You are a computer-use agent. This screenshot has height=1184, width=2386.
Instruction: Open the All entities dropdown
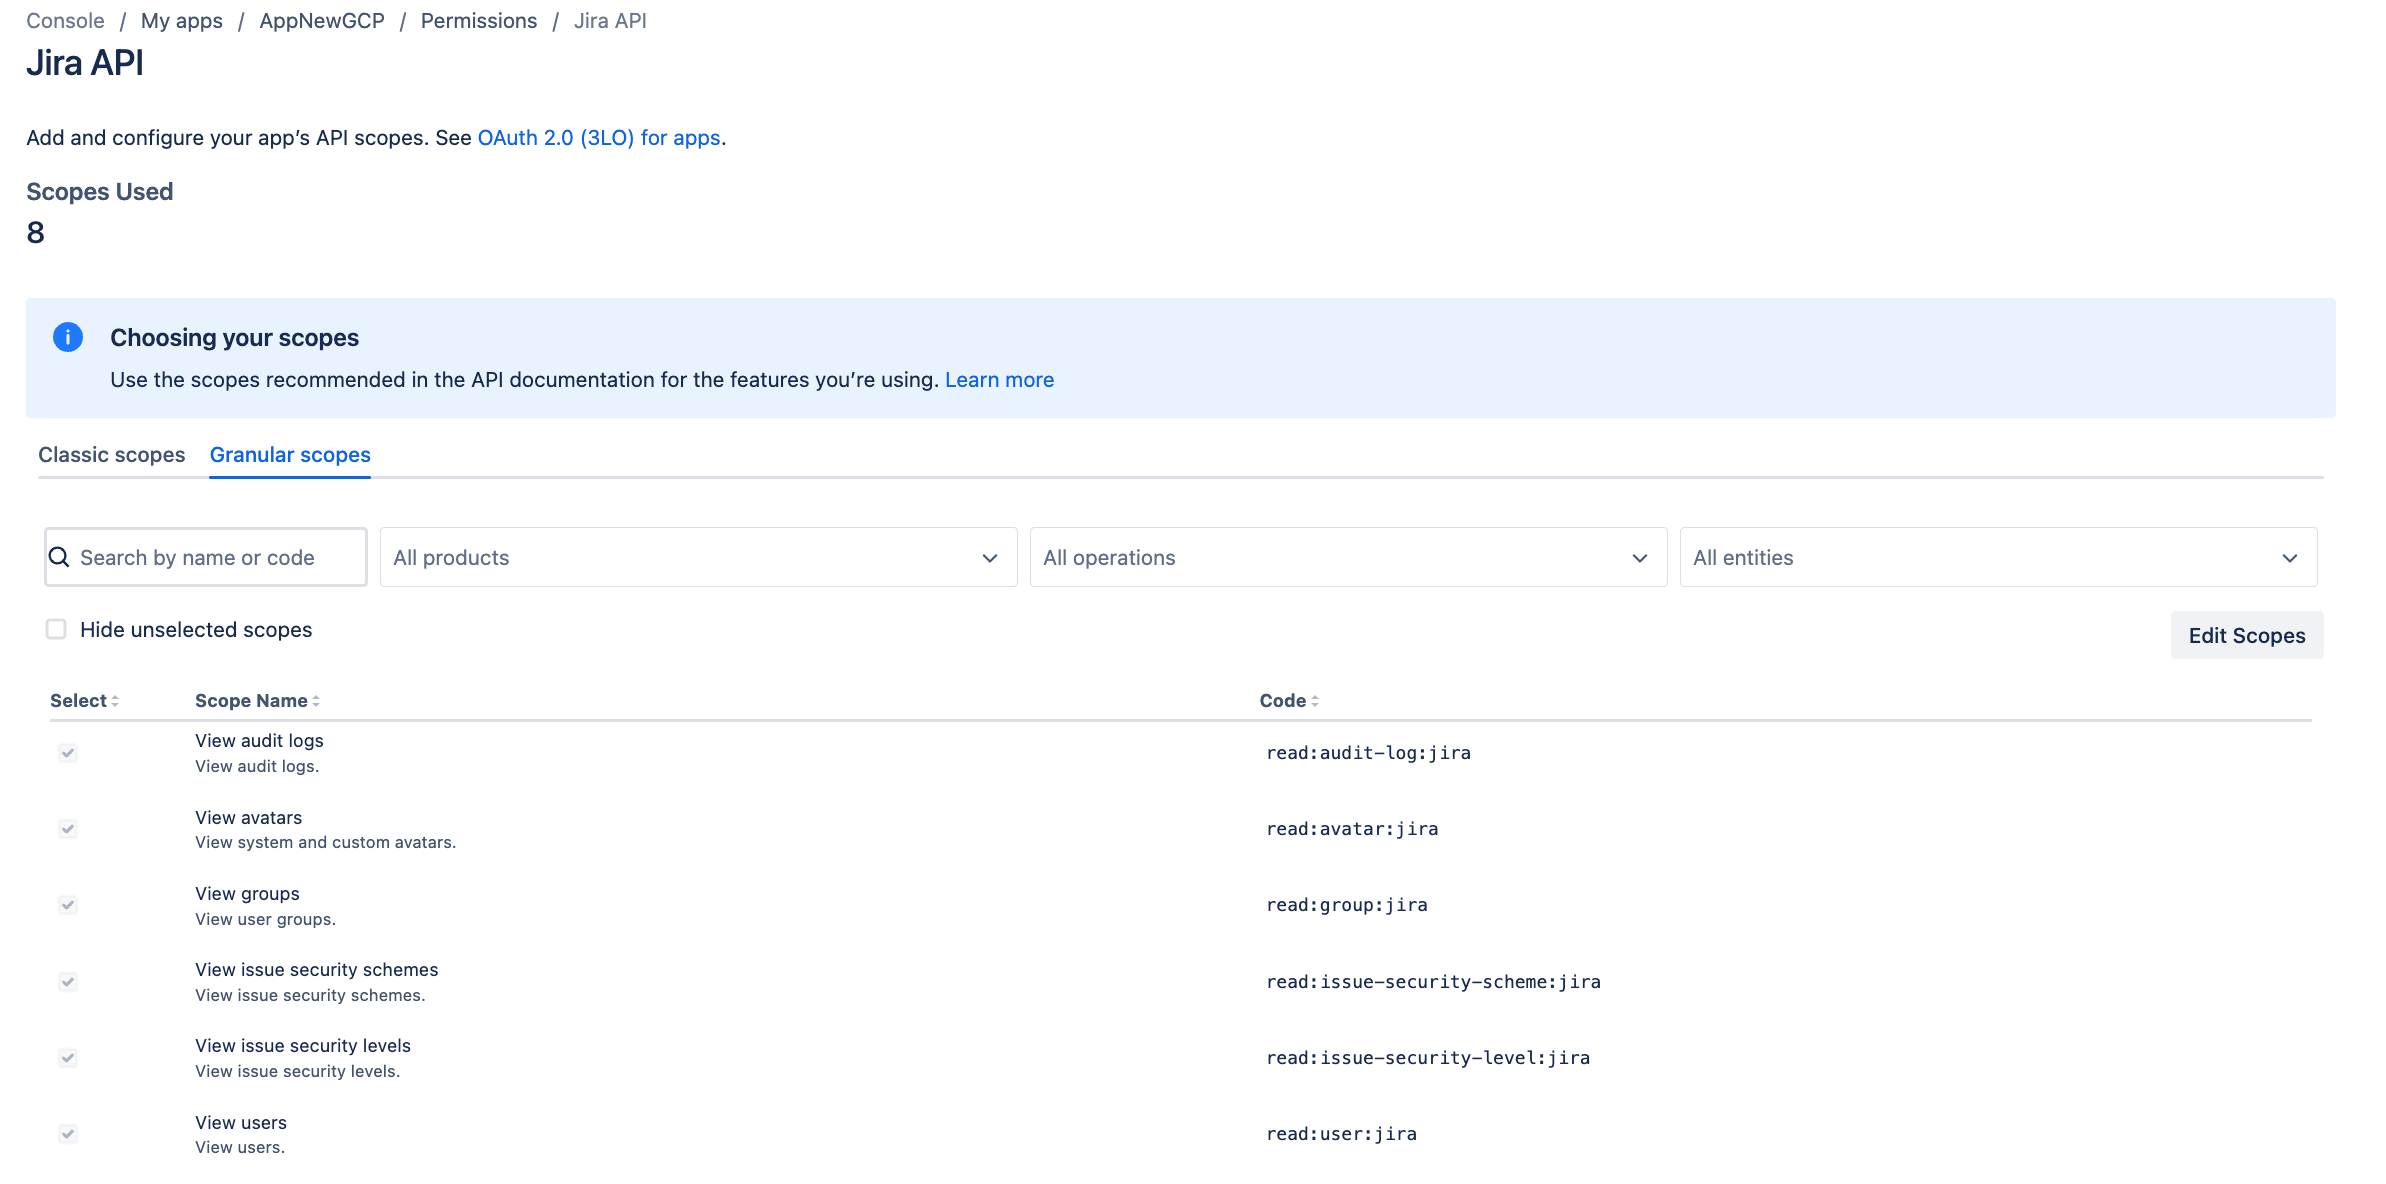(1998, 557)
